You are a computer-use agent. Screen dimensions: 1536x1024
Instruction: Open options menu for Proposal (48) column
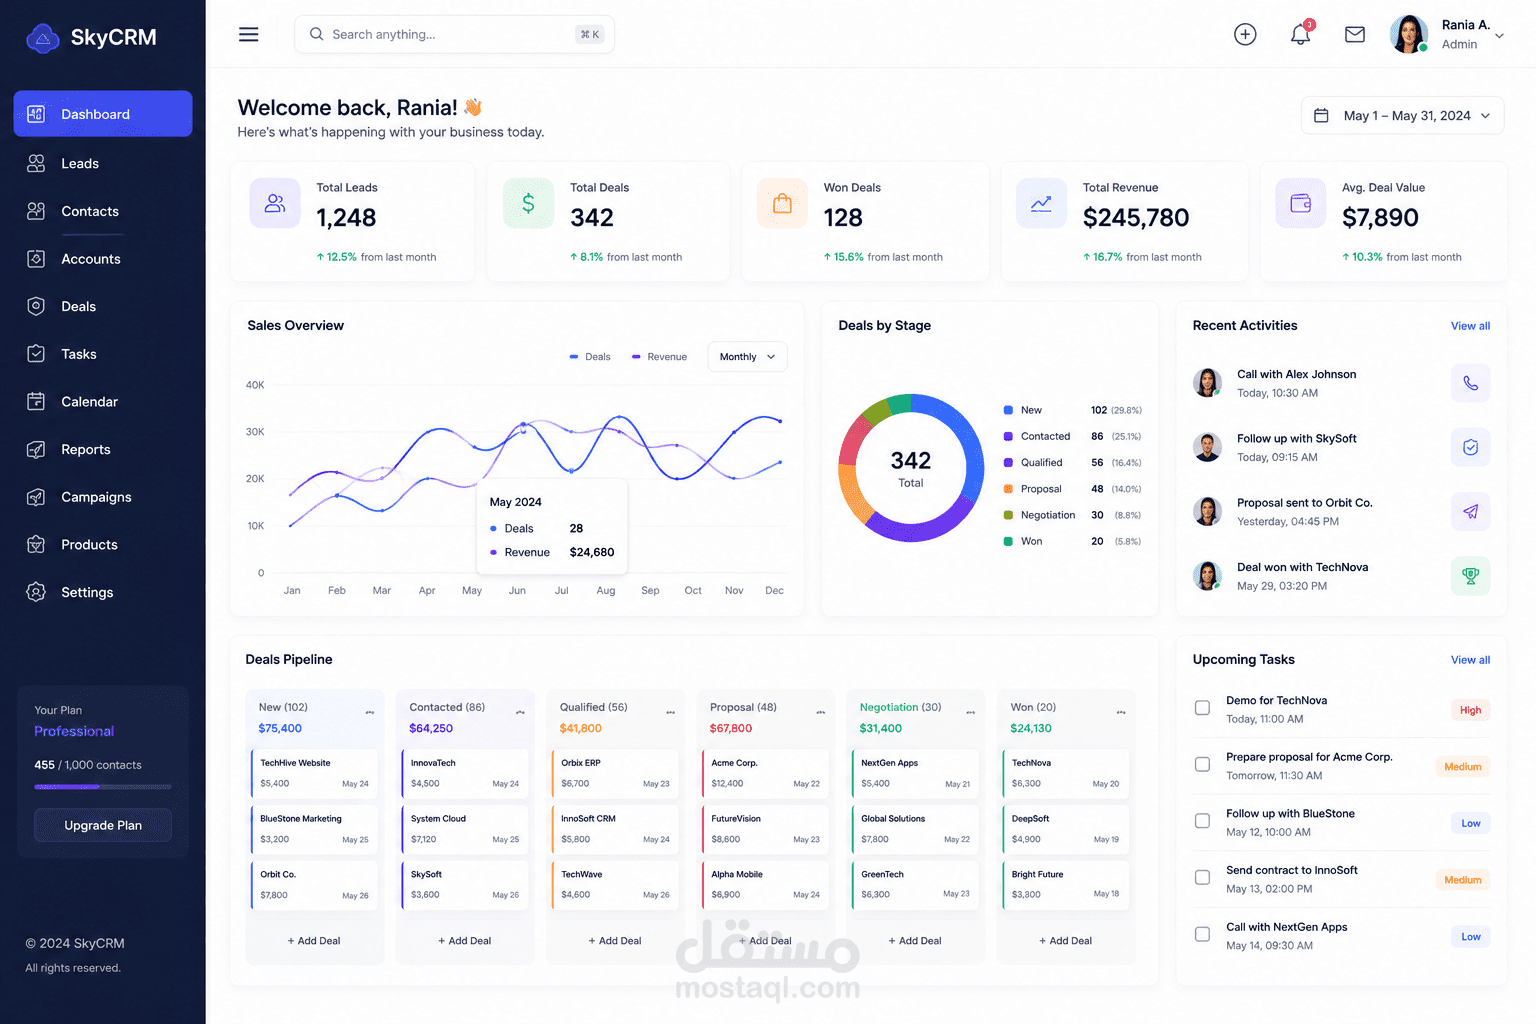point(820,712)
